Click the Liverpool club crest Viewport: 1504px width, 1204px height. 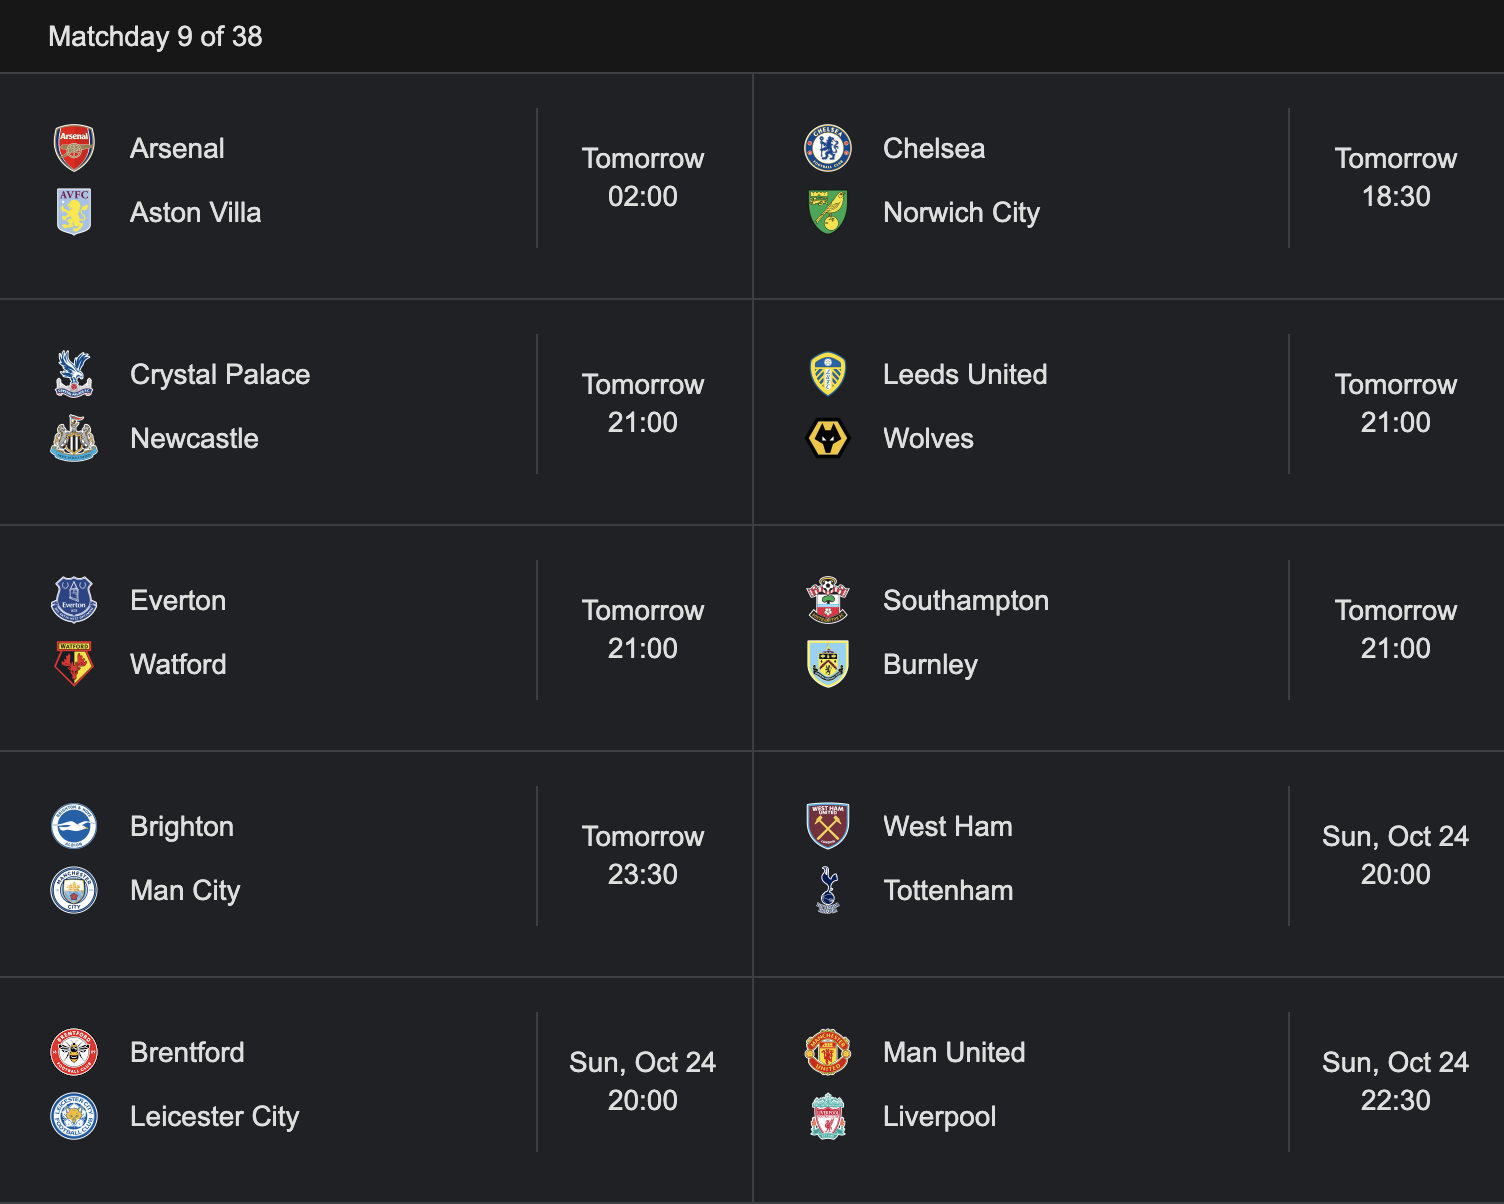click(x=828, y=1116)
